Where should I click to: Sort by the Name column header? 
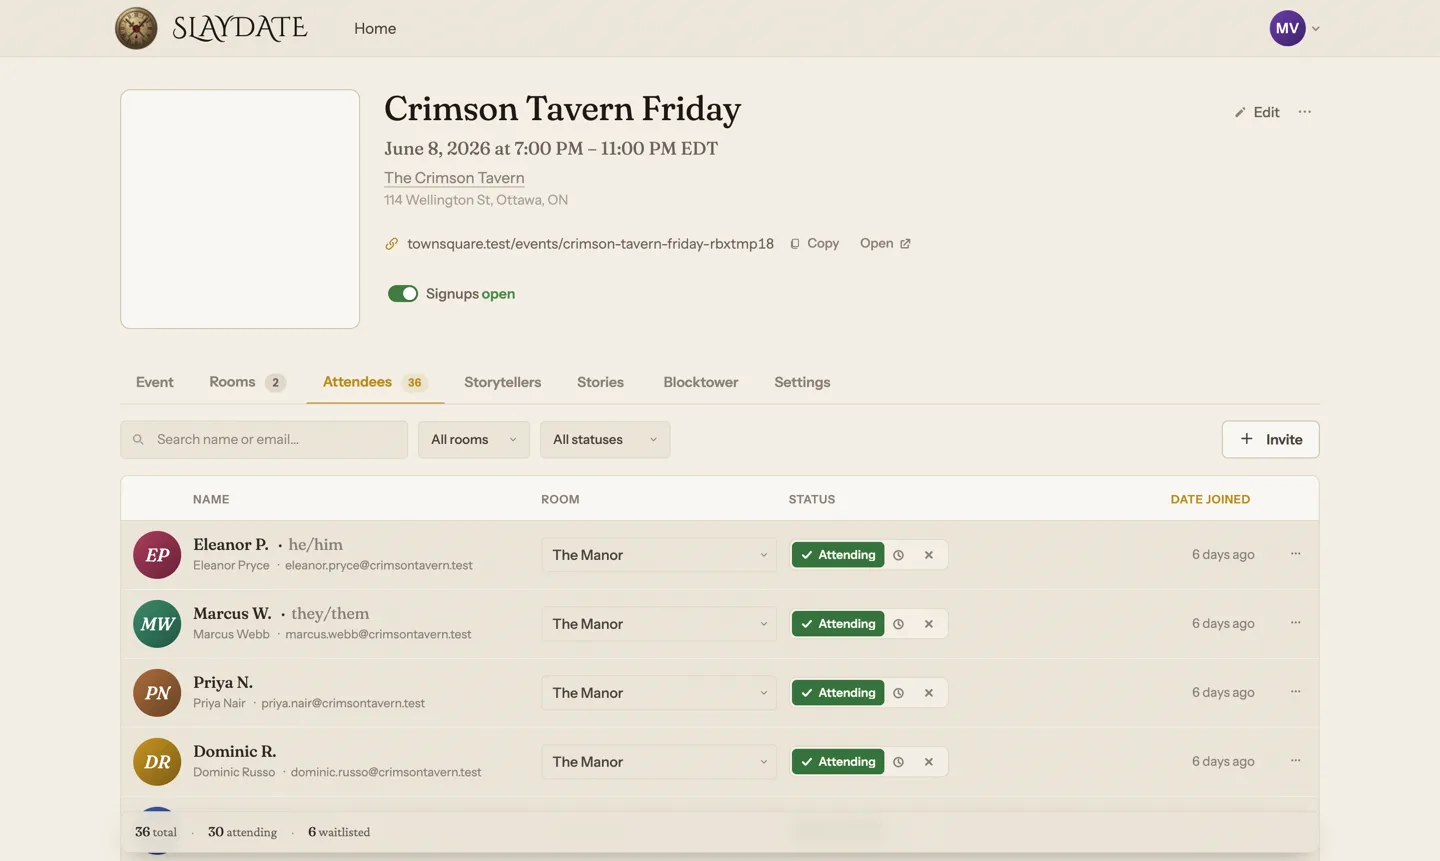pos(211,500)
